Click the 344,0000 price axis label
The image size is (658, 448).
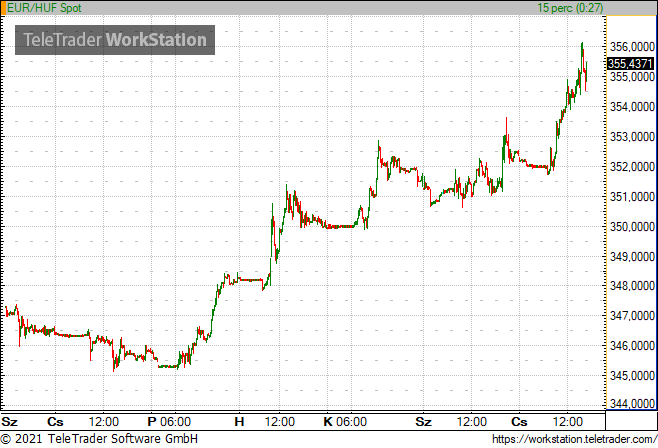(x=632, y=404)
